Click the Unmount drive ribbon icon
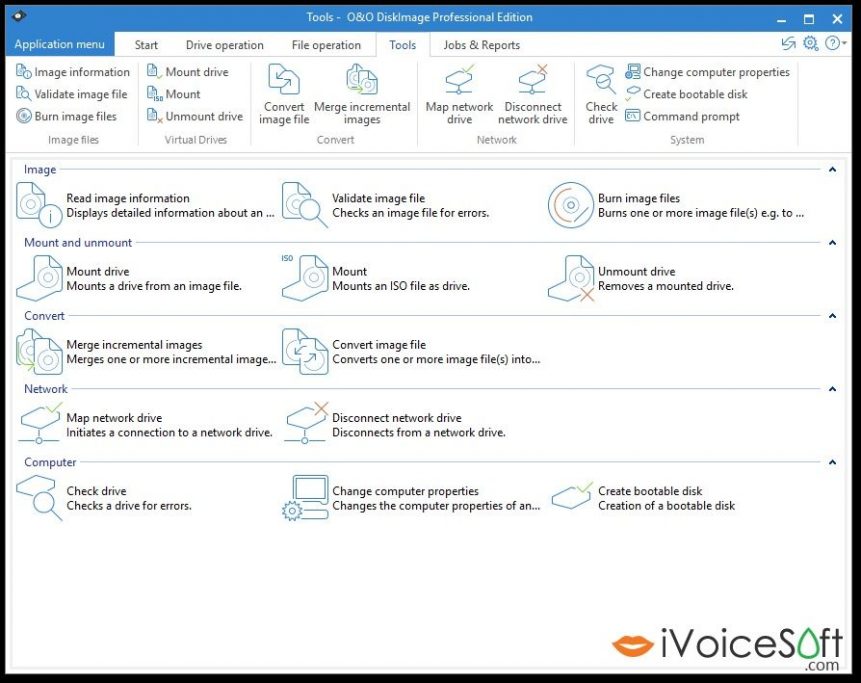Viewport: 861px width, 683px height. (x=155, y=116)
